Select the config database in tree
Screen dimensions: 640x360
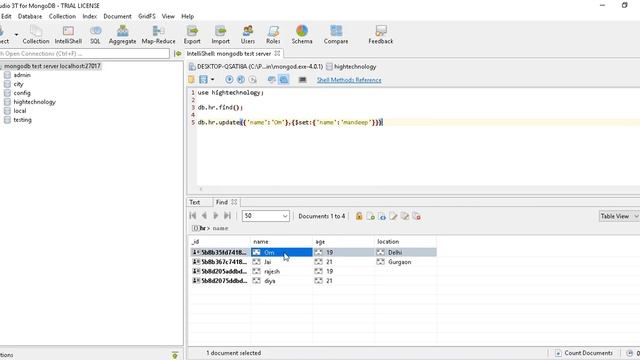pyautogui.click(x=22, y=93)
